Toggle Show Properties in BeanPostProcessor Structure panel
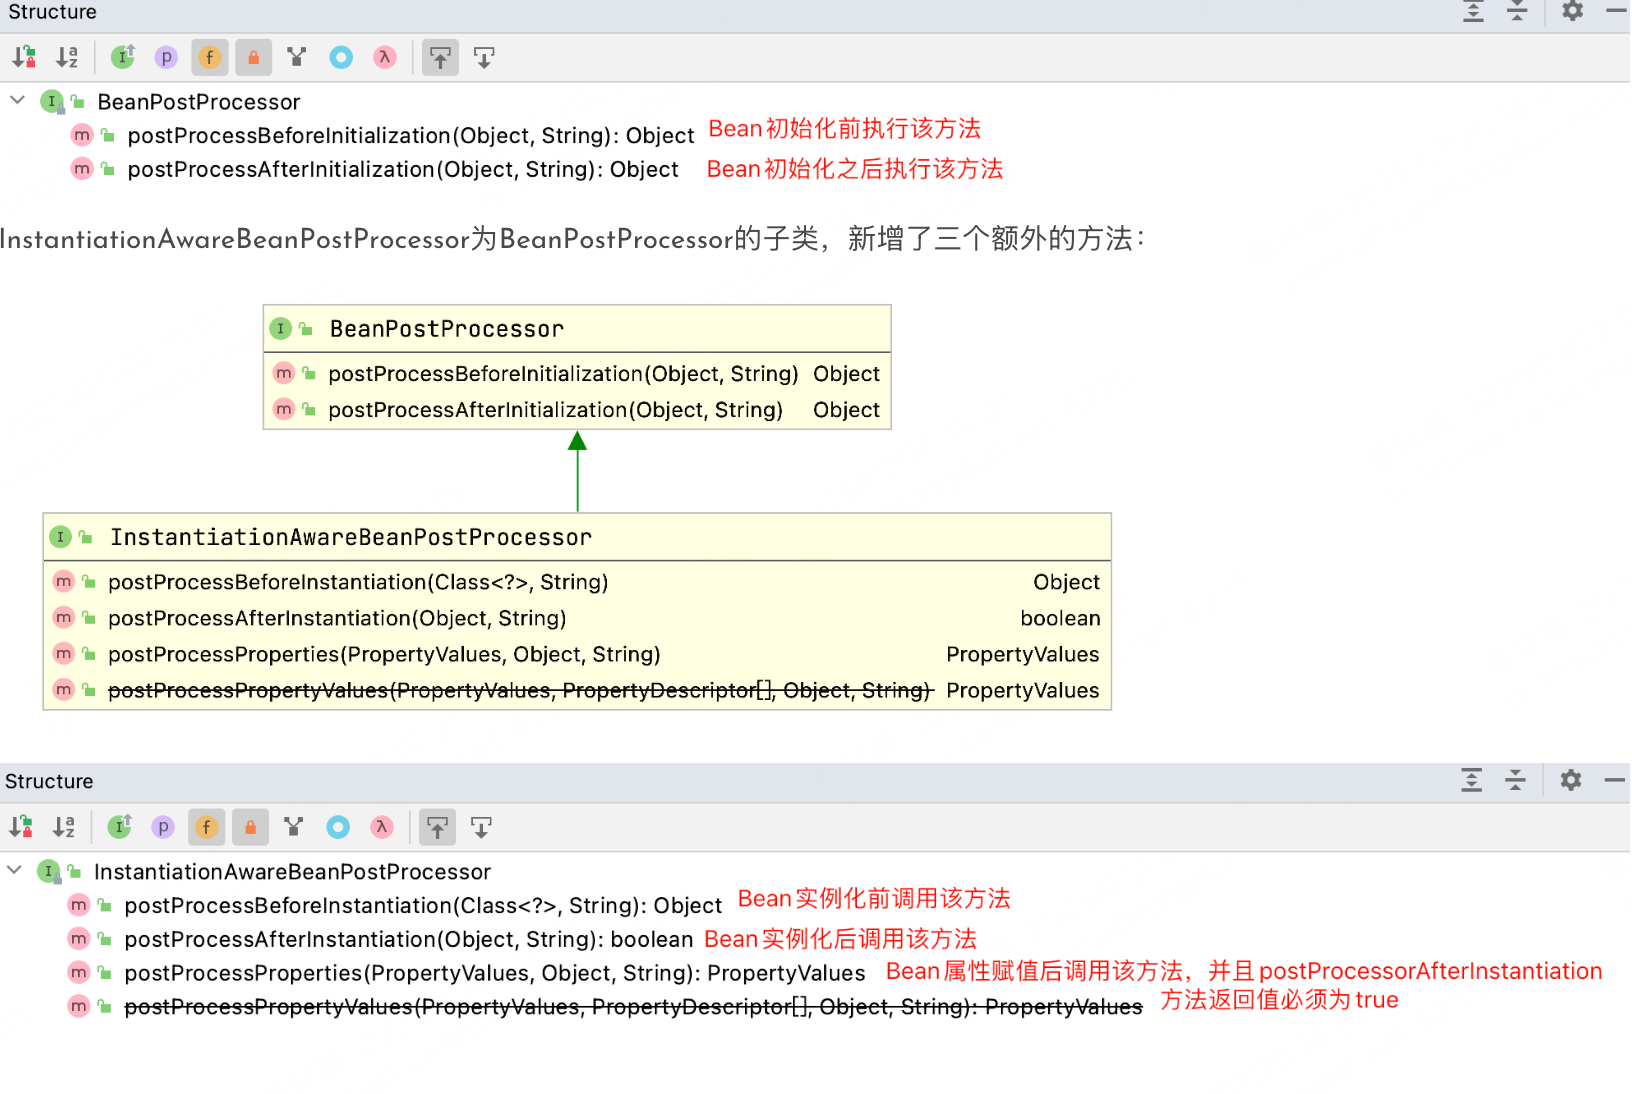1632x1094 pixels. pyautogui.click(x=166, y=57)
